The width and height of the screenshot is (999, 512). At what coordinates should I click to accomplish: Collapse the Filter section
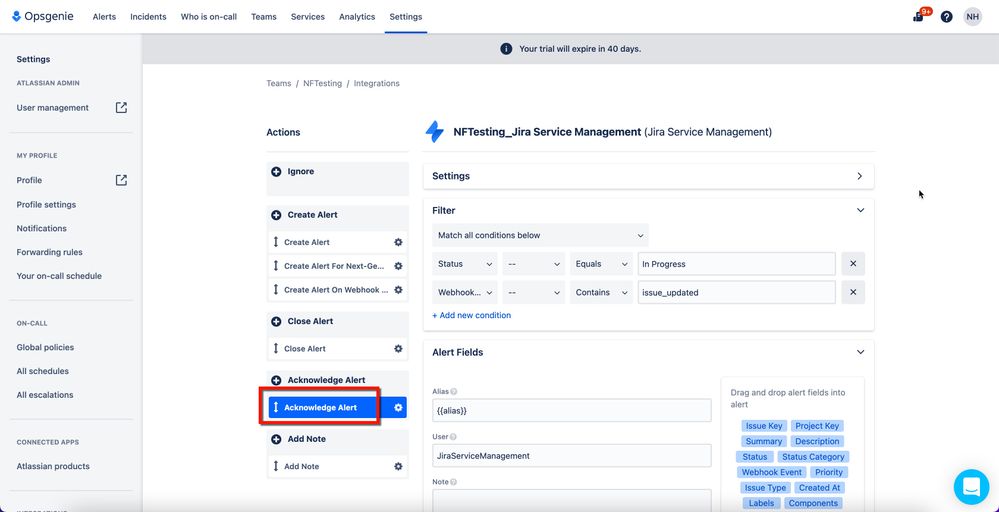[x=860, y=210]
